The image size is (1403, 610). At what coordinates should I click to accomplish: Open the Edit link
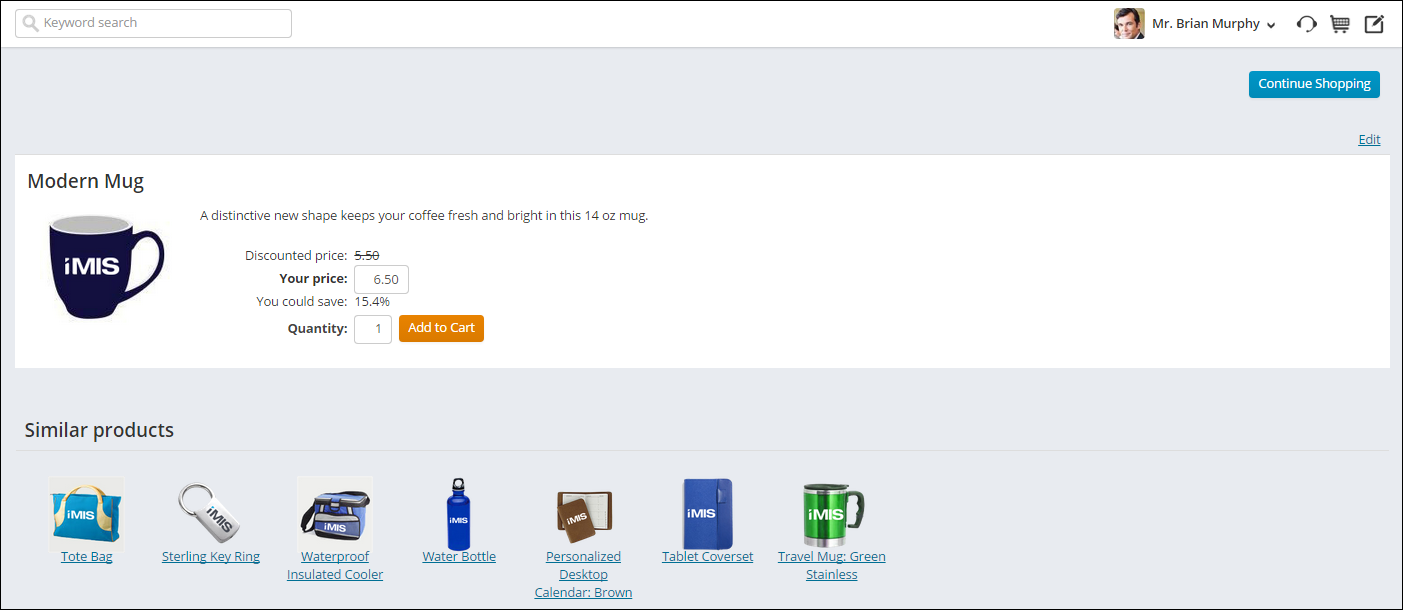click(1369, 140)
